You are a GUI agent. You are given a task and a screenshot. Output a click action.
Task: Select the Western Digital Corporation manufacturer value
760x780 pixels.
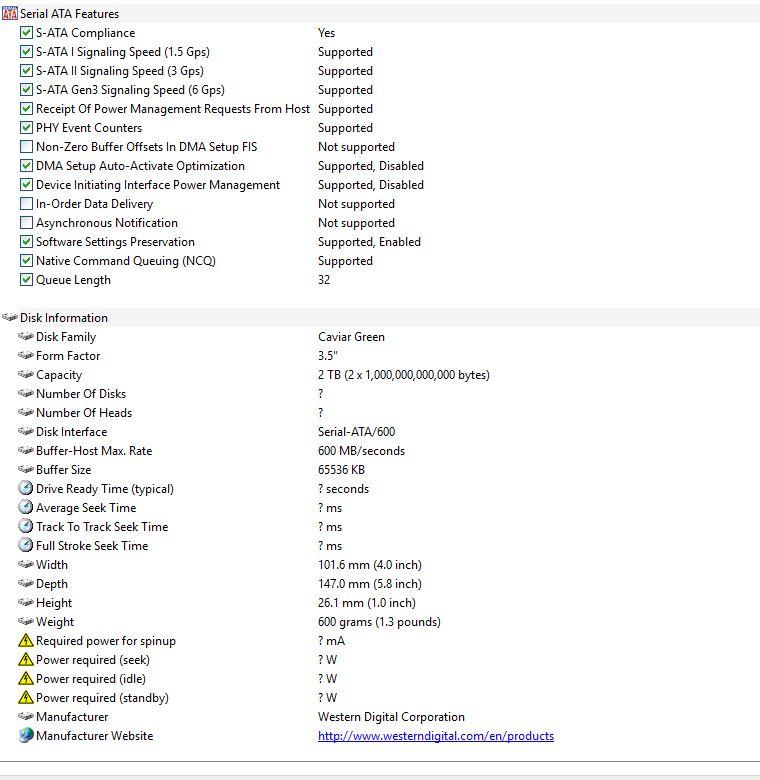[x=391, y=717]
